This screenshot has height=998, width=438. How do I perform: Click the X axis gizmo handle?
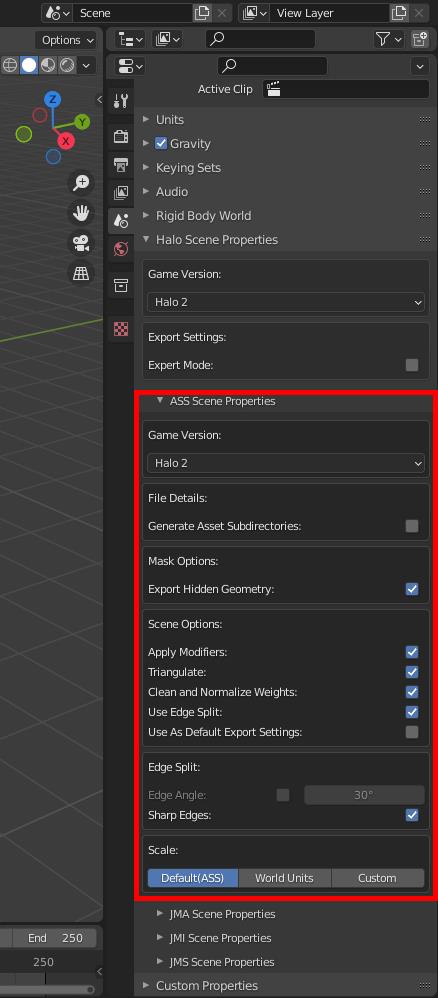pyautogui.click(x=66, y=141)
